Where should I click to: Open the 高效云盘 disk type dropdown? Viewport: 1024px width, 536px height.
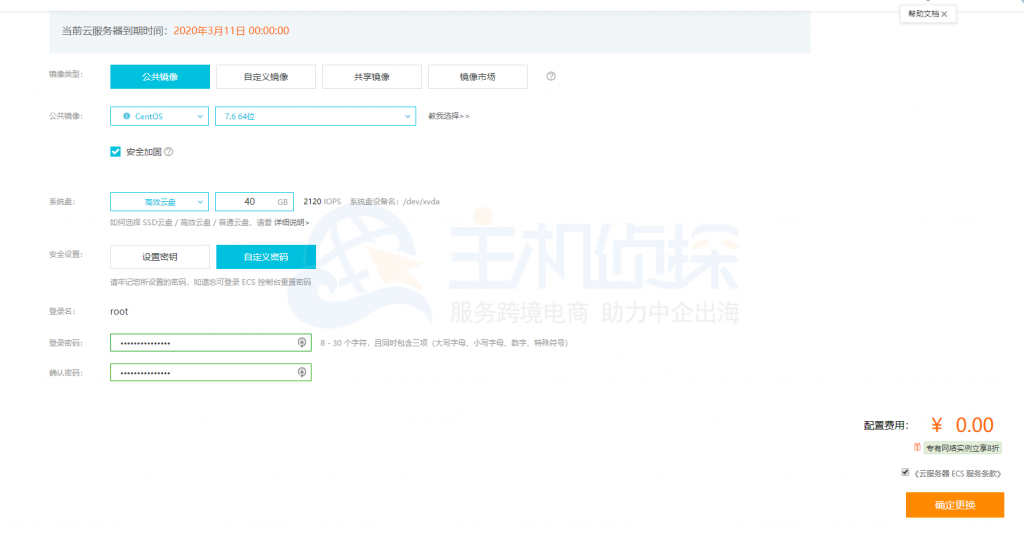(159, 202)
